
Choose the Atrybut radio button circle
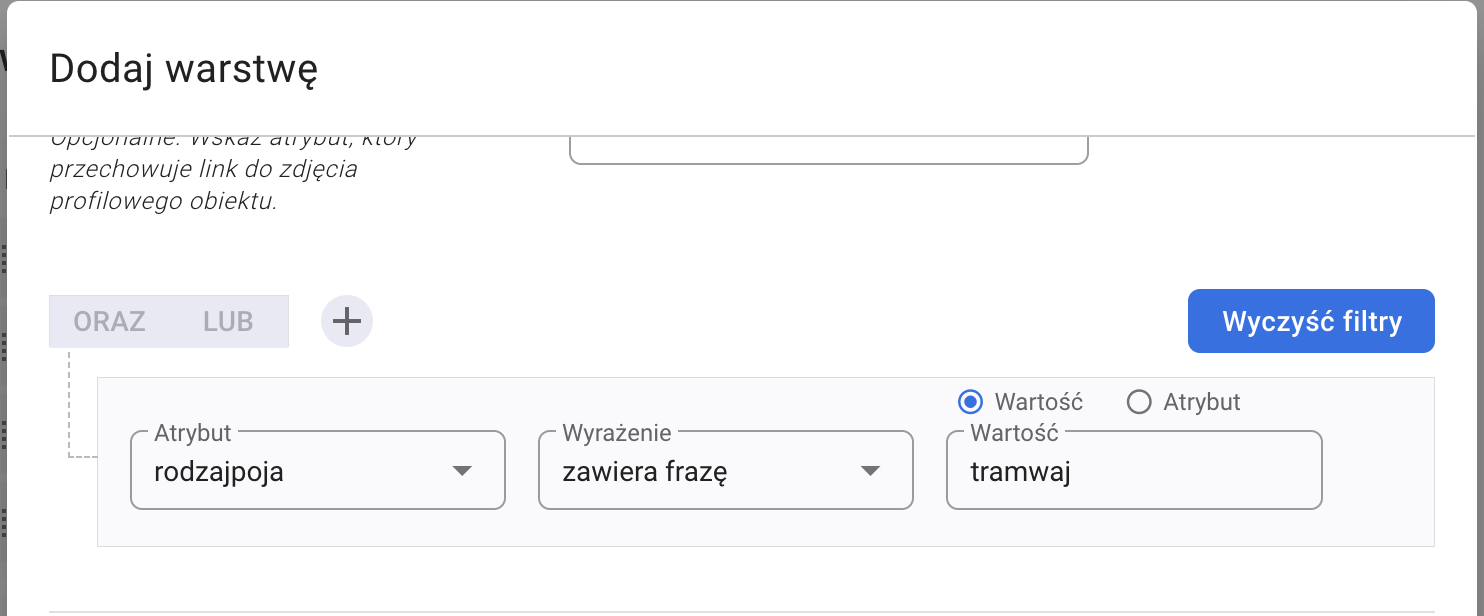pyautogui.click(x=1138, y=402)
